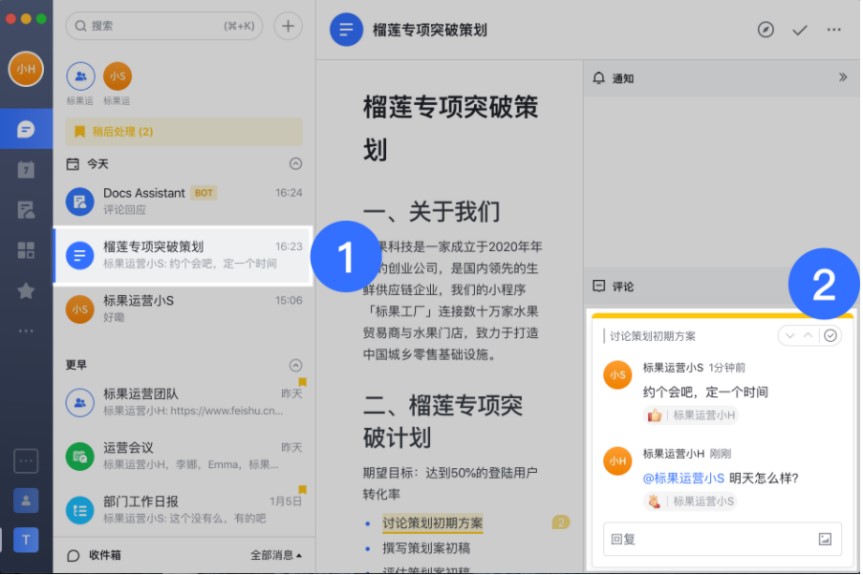Open the 标果运营团队 group chat
This screenshot has width=863, height=575.
[184, 402]
